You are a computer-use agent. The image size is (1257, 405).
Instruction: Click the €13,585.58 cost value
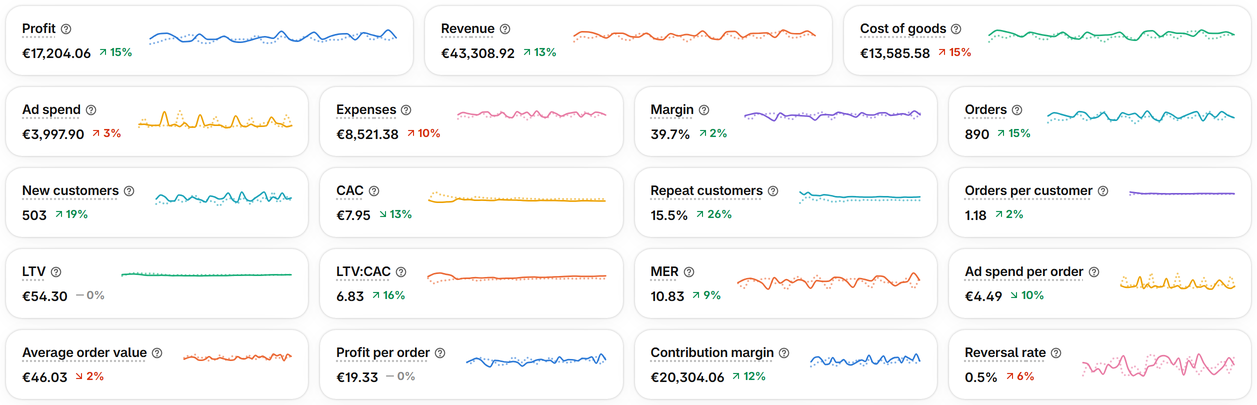click(x=895, y=53)
